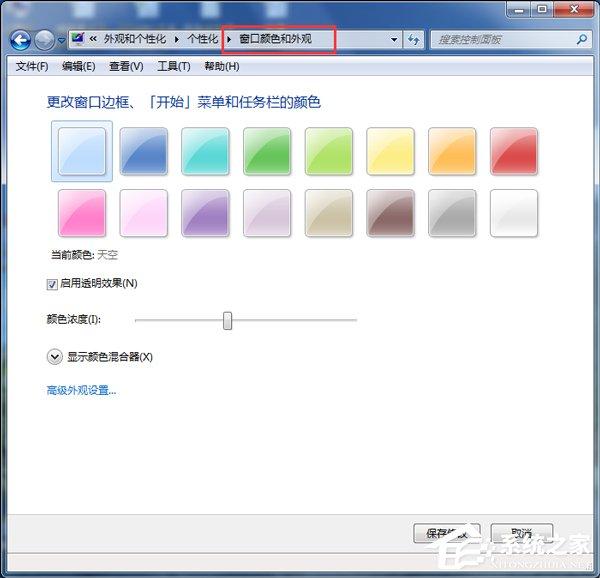Click the save changes button
Screen dimensions: 600x578
point(447,533)
